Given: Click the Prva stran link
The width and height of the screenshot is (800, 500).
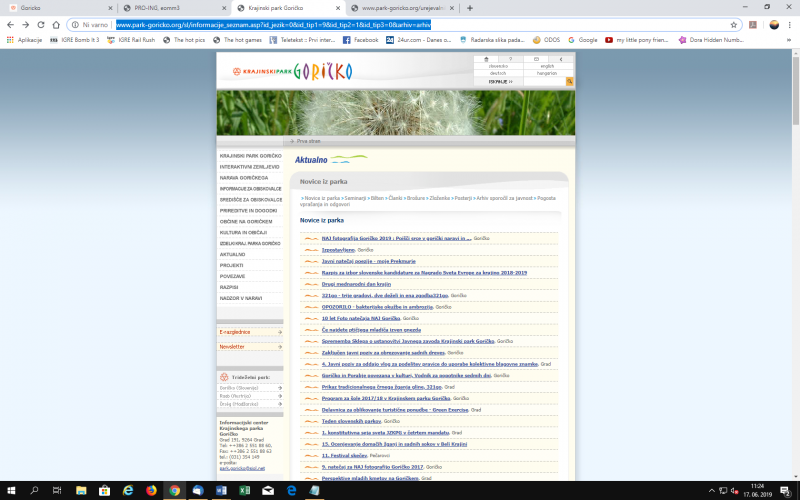Looking at the screenshot, I should (309, 141).
